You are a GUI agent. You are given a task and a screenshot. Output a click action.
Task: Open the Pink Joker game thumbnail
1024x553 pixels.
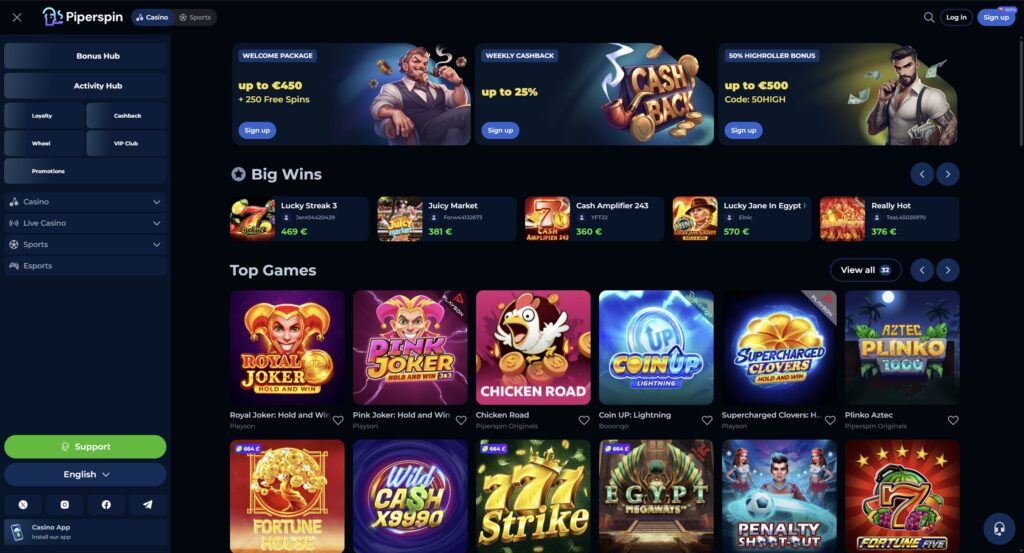[410, 347]
